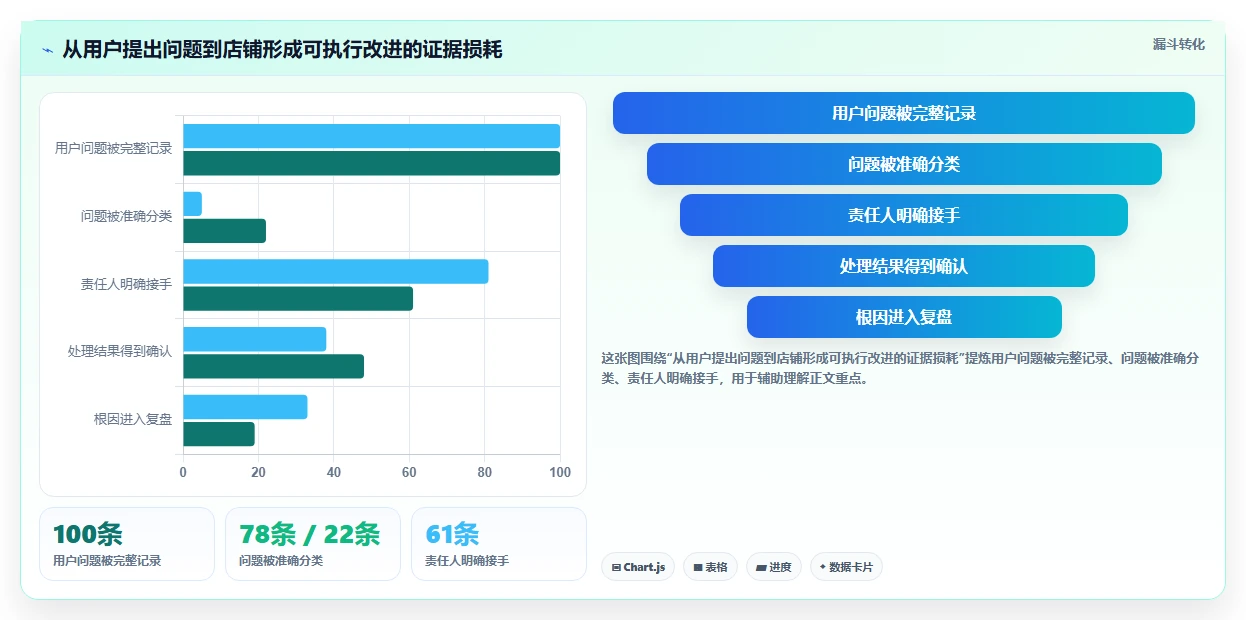Select the 用户问题被完整记录 funnel stage

pos(903,113)
